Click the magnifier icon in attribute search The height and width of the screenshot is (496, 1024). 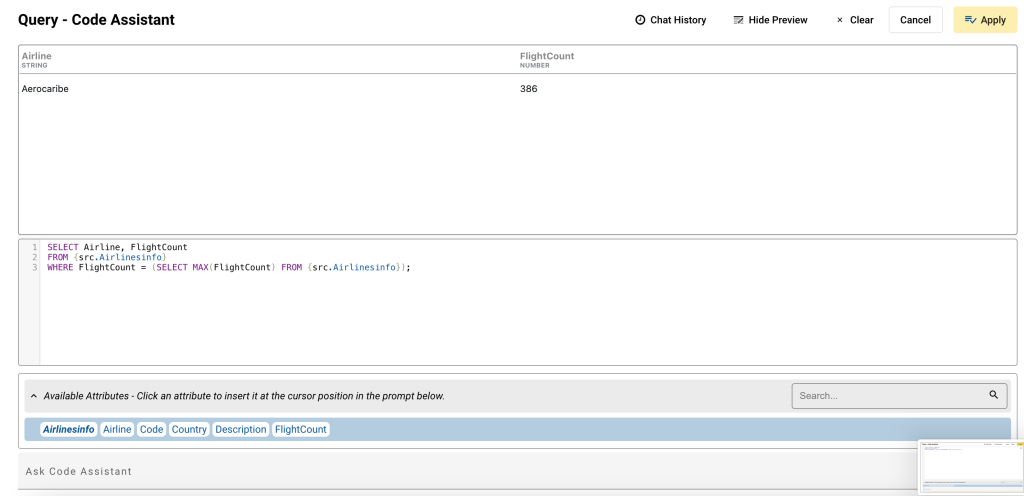coord(994,395)
